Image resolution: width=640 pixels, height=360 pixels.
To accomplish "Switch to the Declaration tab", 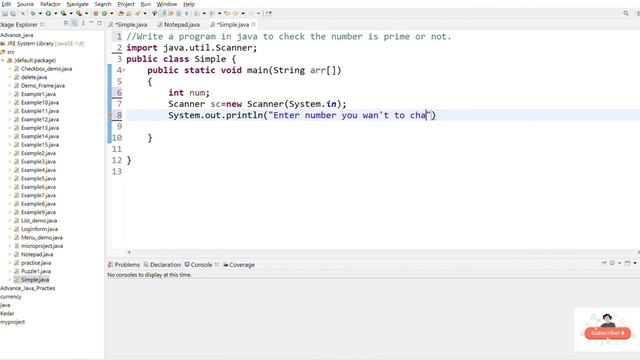I will 162,264.
